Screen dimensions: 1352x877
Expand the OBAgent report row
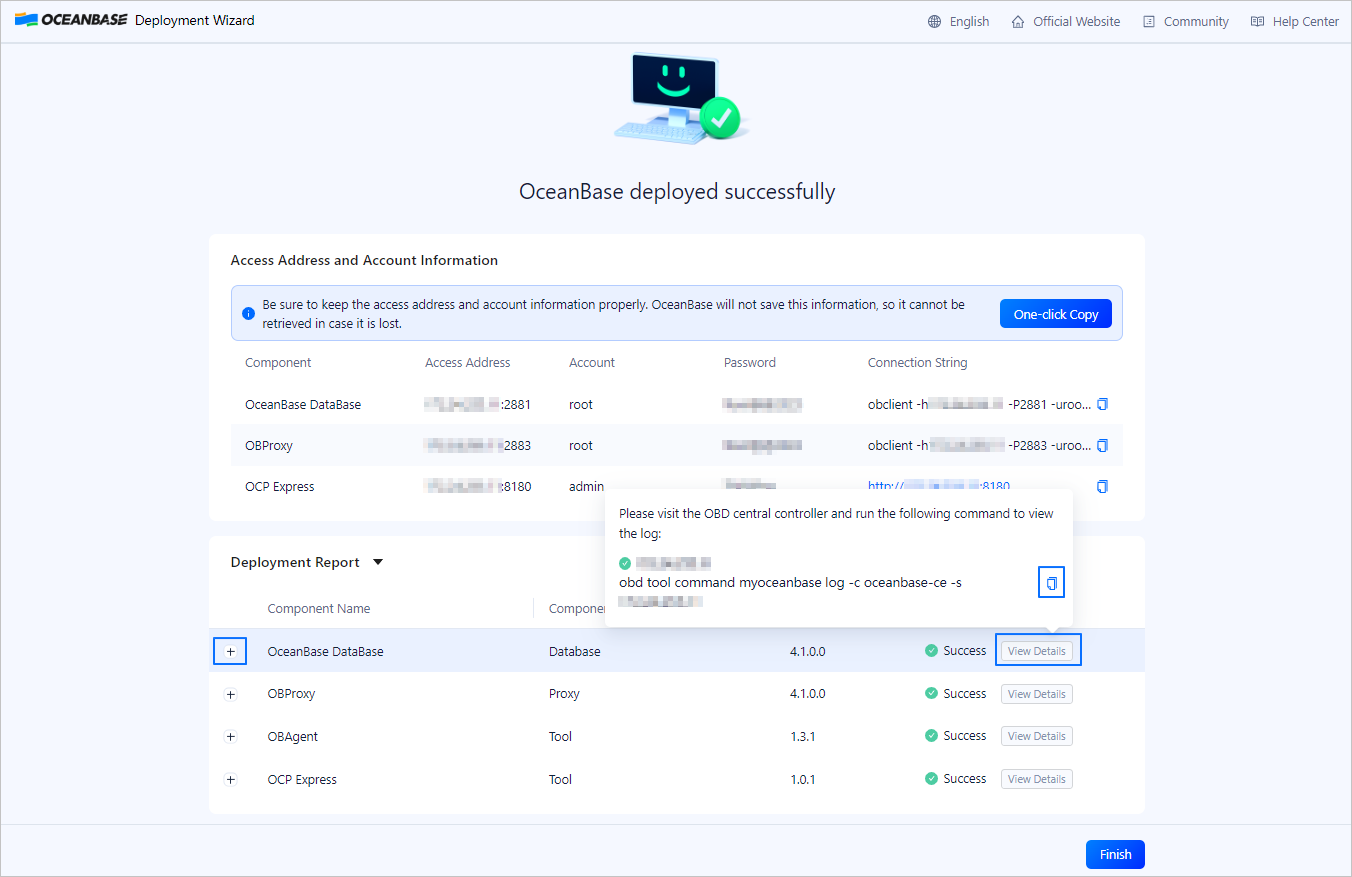(x=230, y=737)
